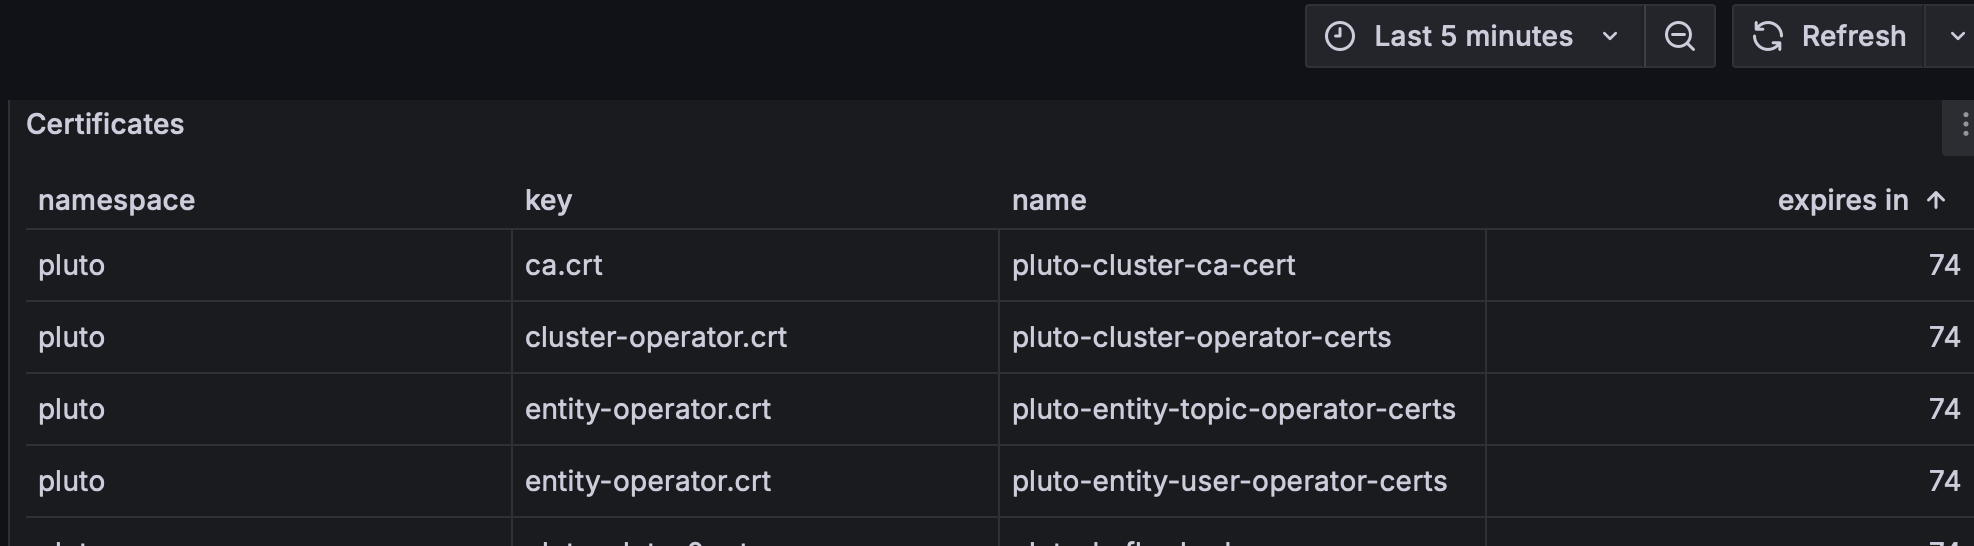This screenshot has width=1974, height=546.
Task: Sort table by key column header
Action: (x=549, y=200)
